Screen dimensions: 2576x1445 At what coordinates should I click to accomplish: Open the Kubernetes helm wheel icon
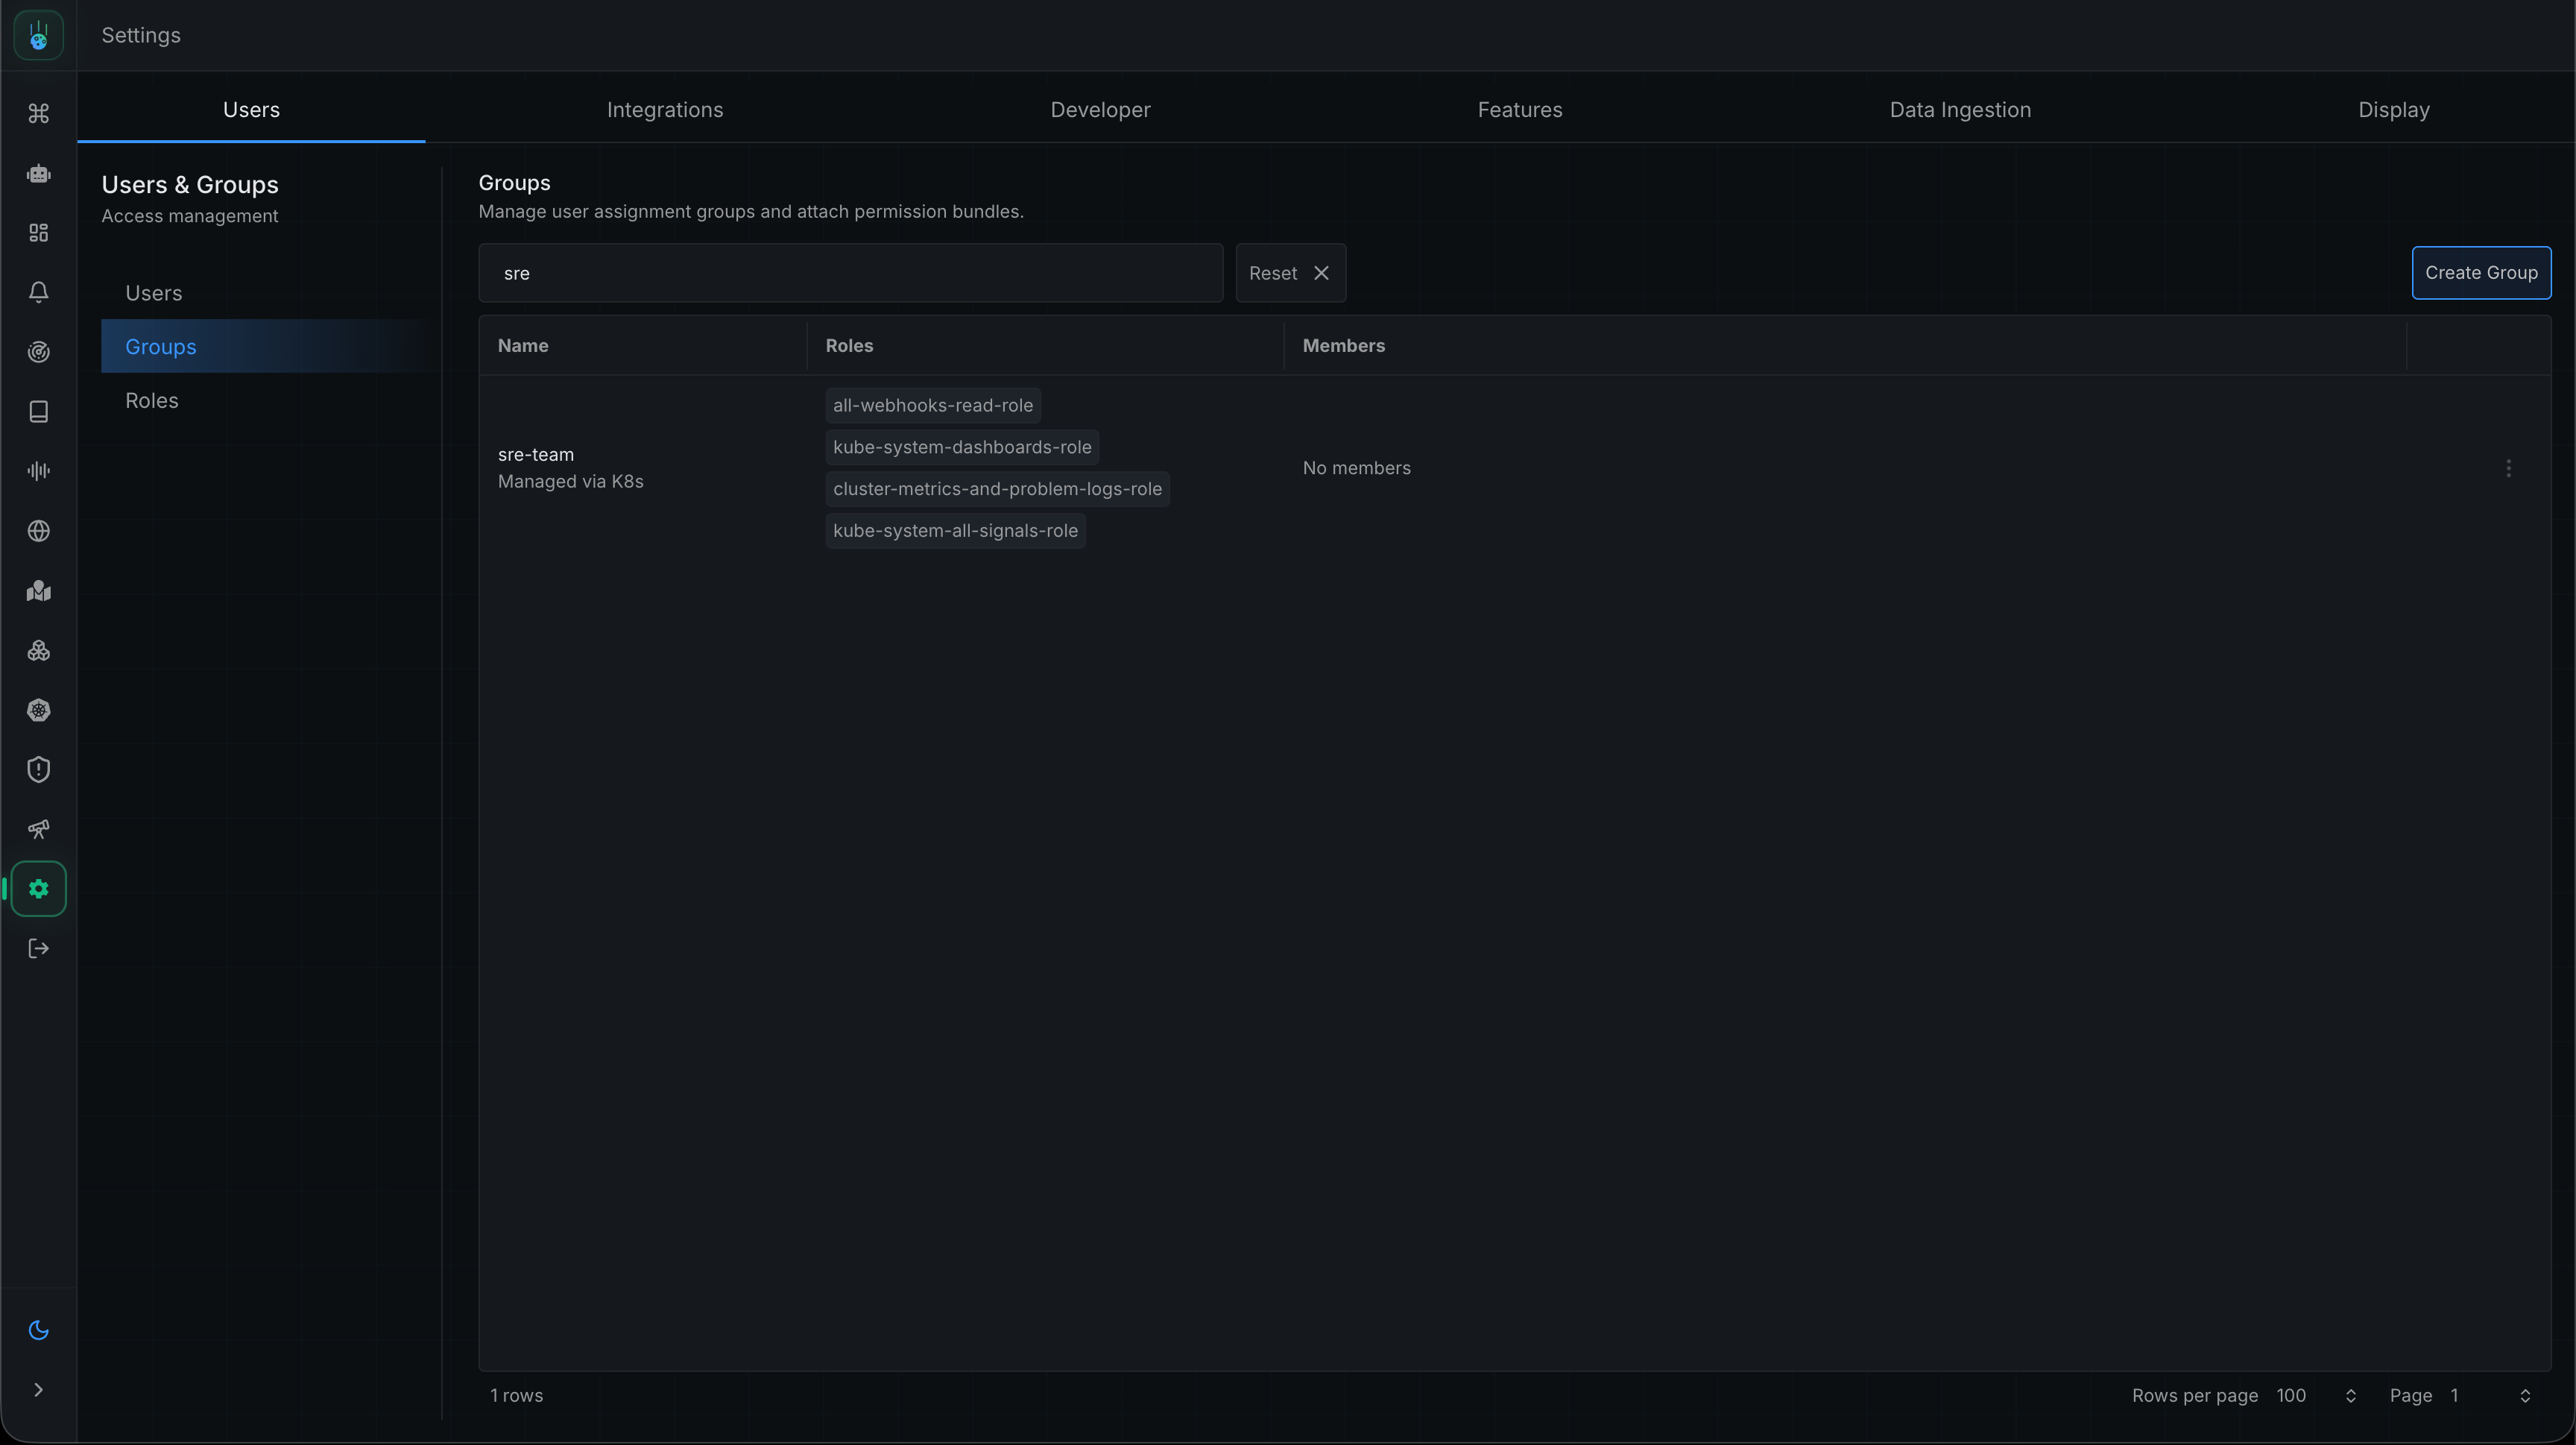click(x=38, y=710)
